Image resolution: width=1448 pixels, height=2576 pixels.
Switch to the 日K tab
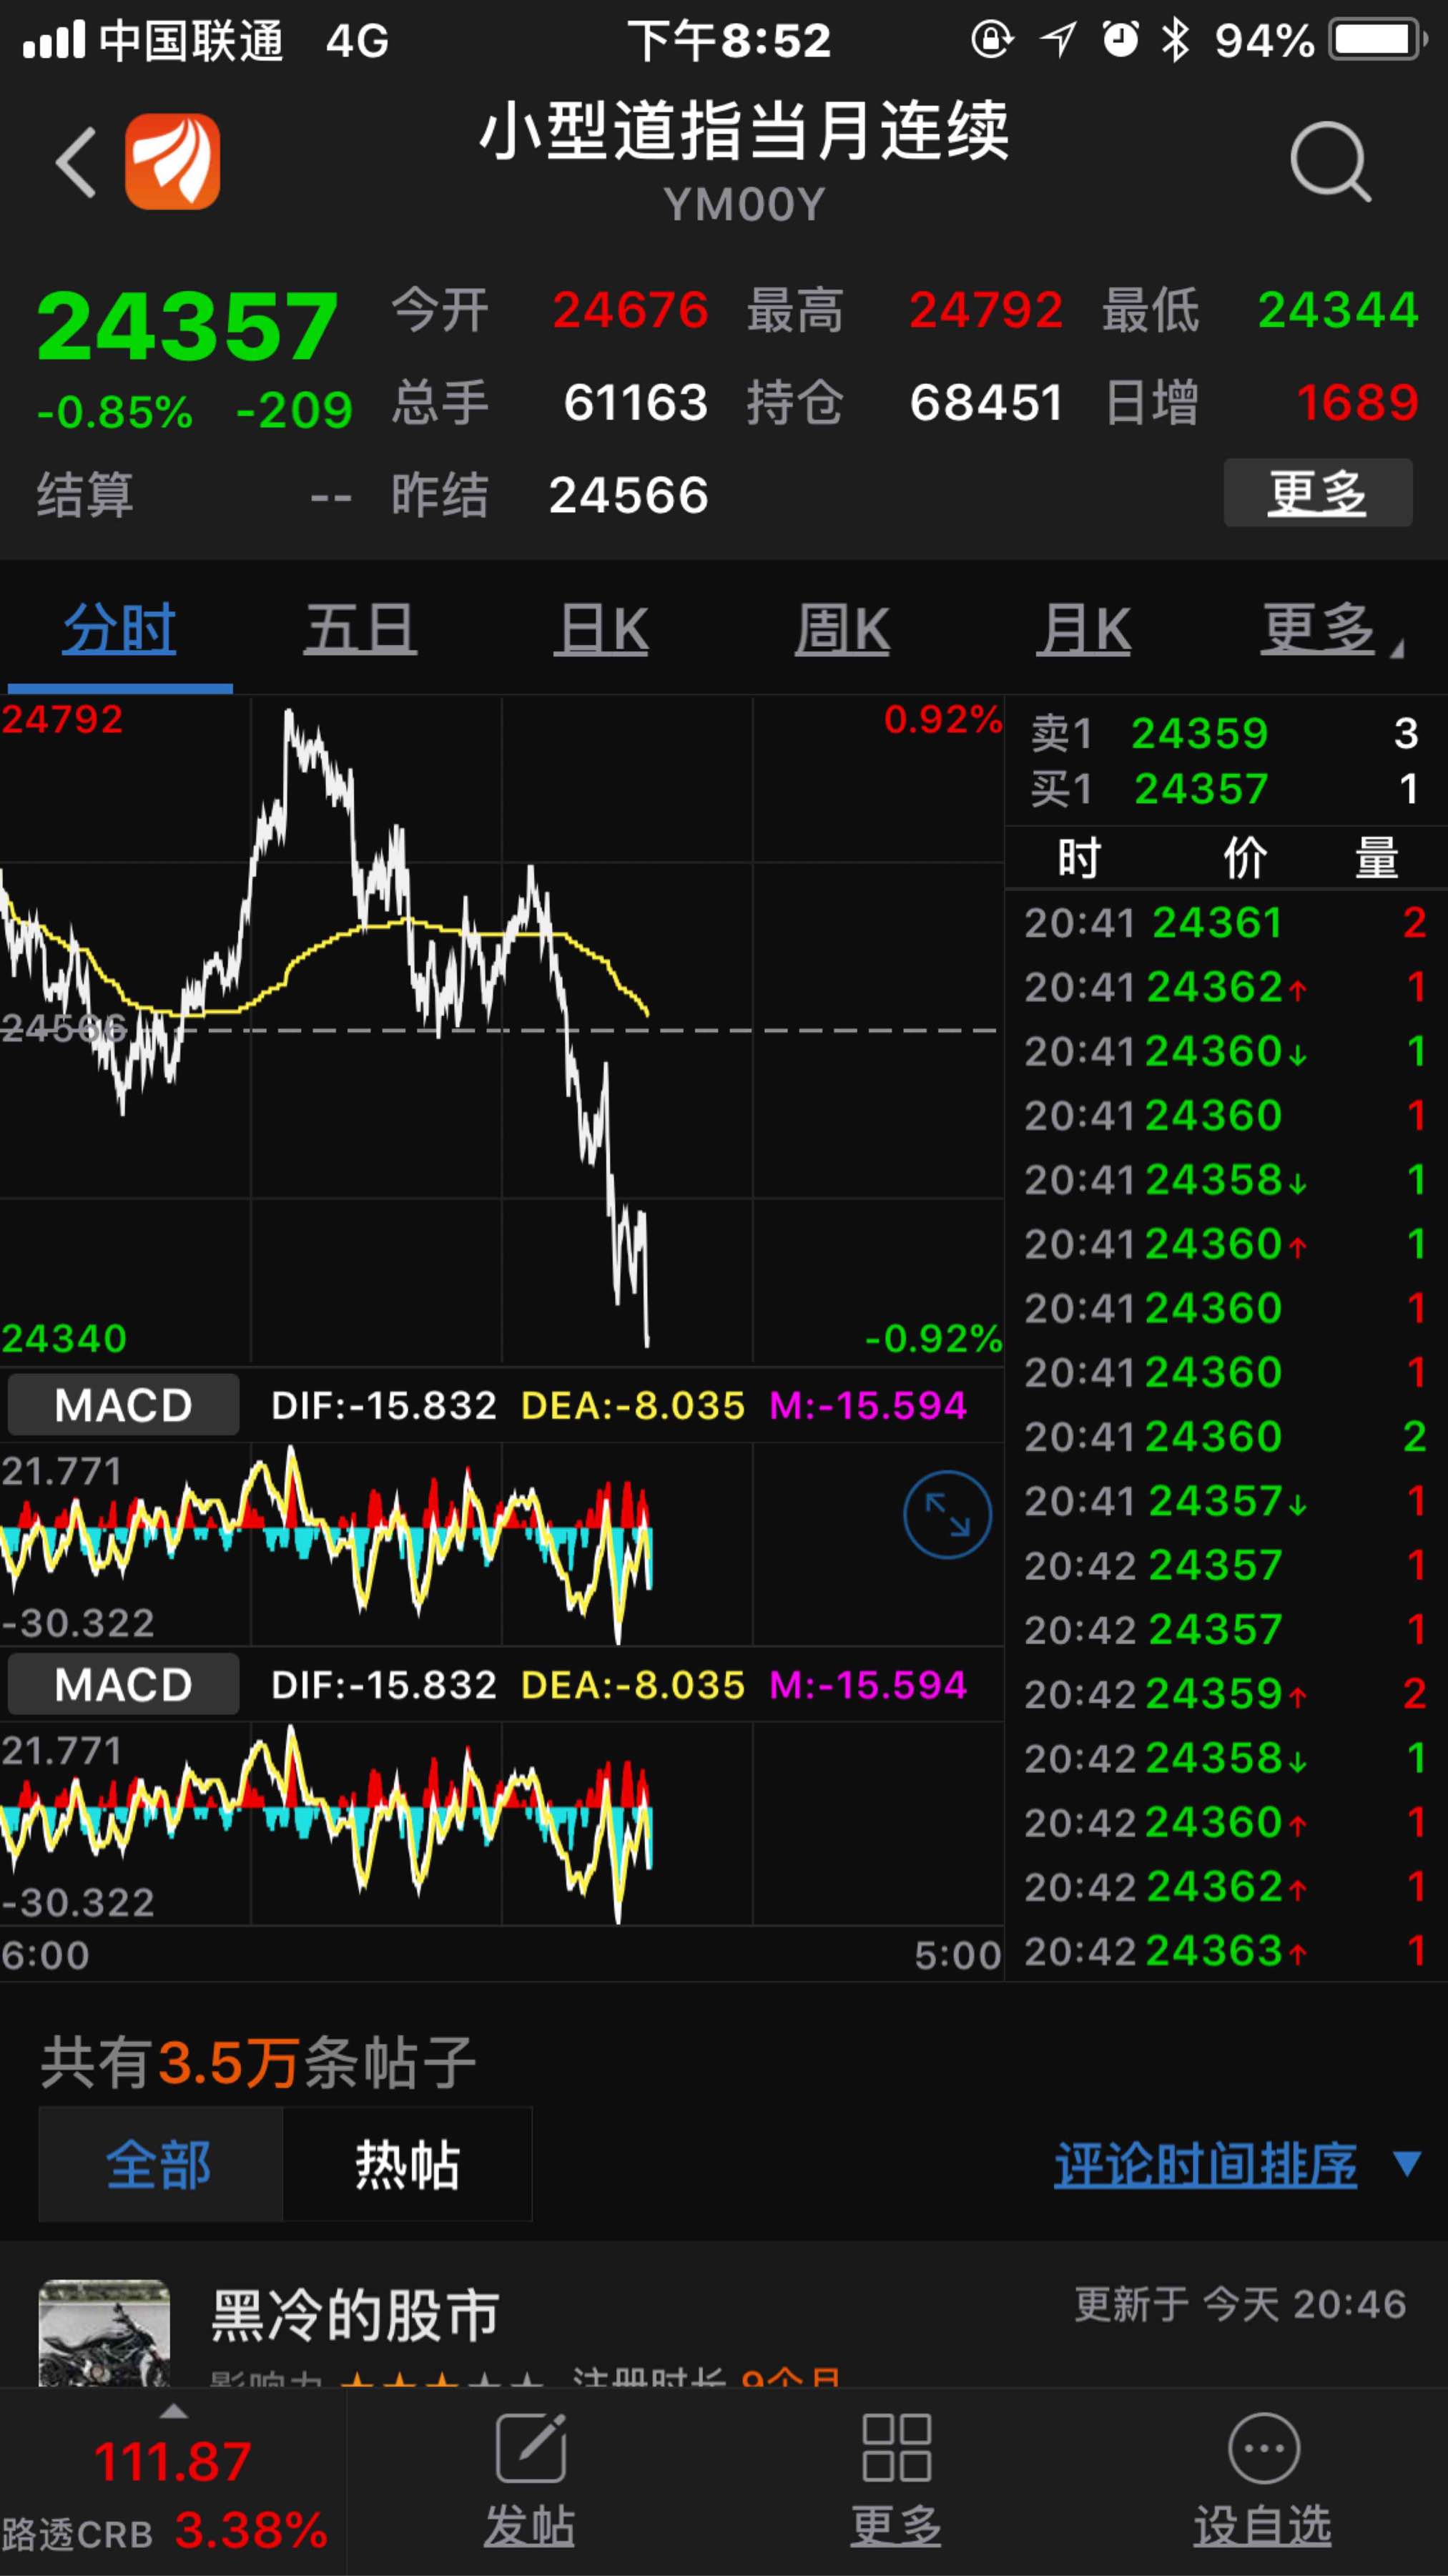click(x=602, y=630)
